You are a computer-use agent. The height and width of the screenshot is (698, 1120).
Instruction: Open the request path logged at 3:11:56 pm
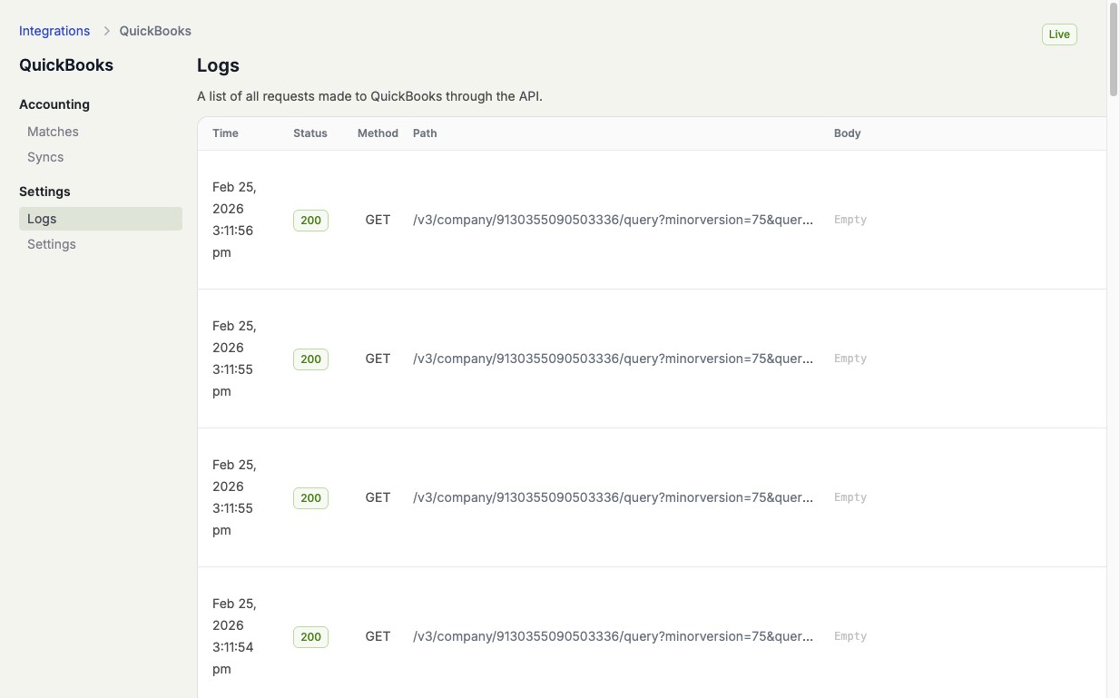tap(612, 220)
